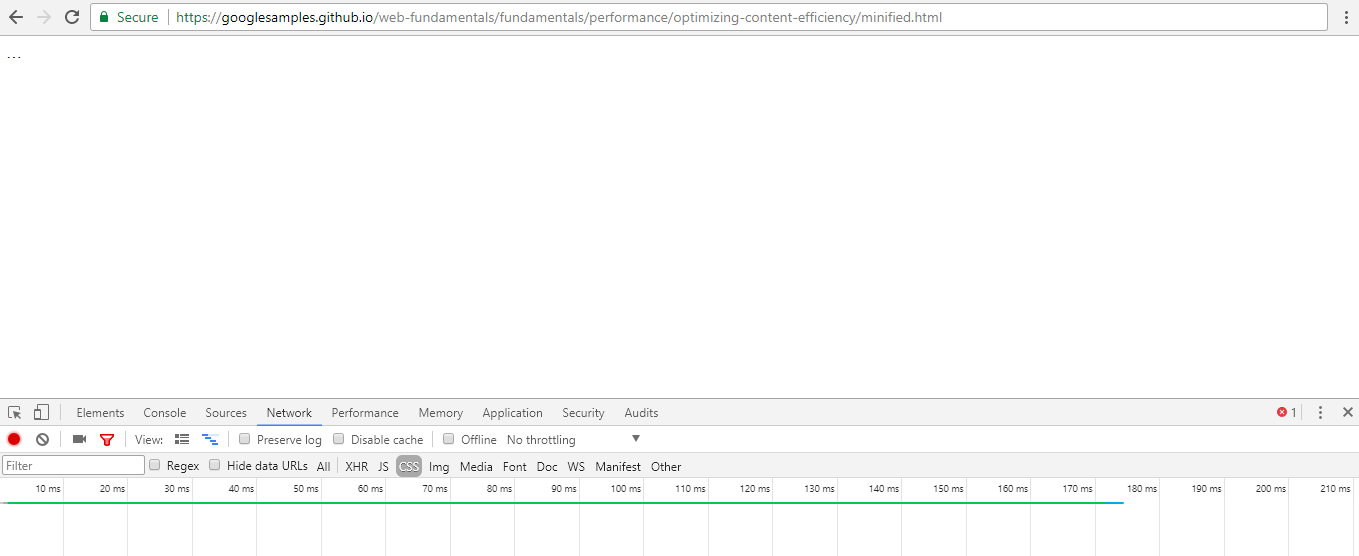Toggle the Offline checkbox
The width and height of the screenshot is (1359, 556).
pos(449,439)
